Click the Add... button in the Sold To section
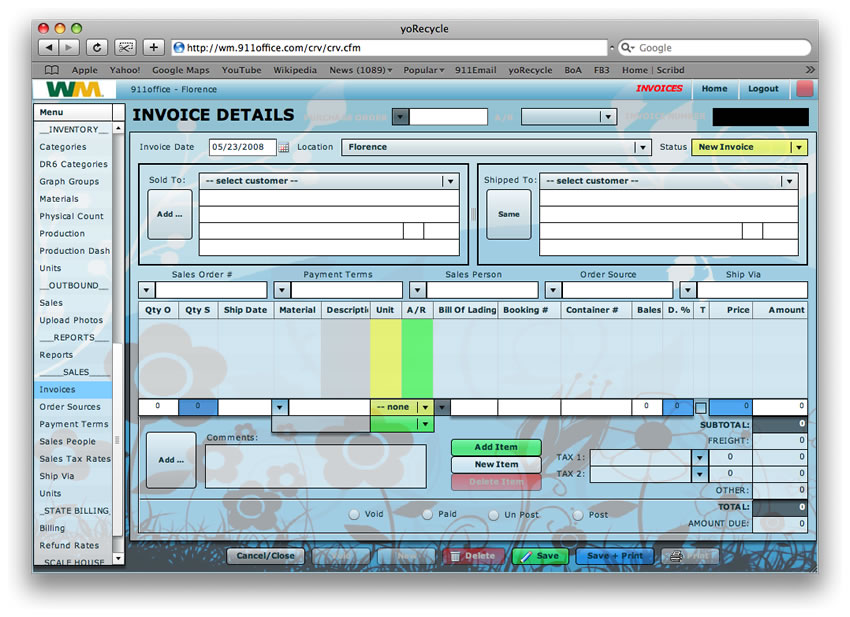This screenshot has width=850, height=617. [x=169, y=214]
